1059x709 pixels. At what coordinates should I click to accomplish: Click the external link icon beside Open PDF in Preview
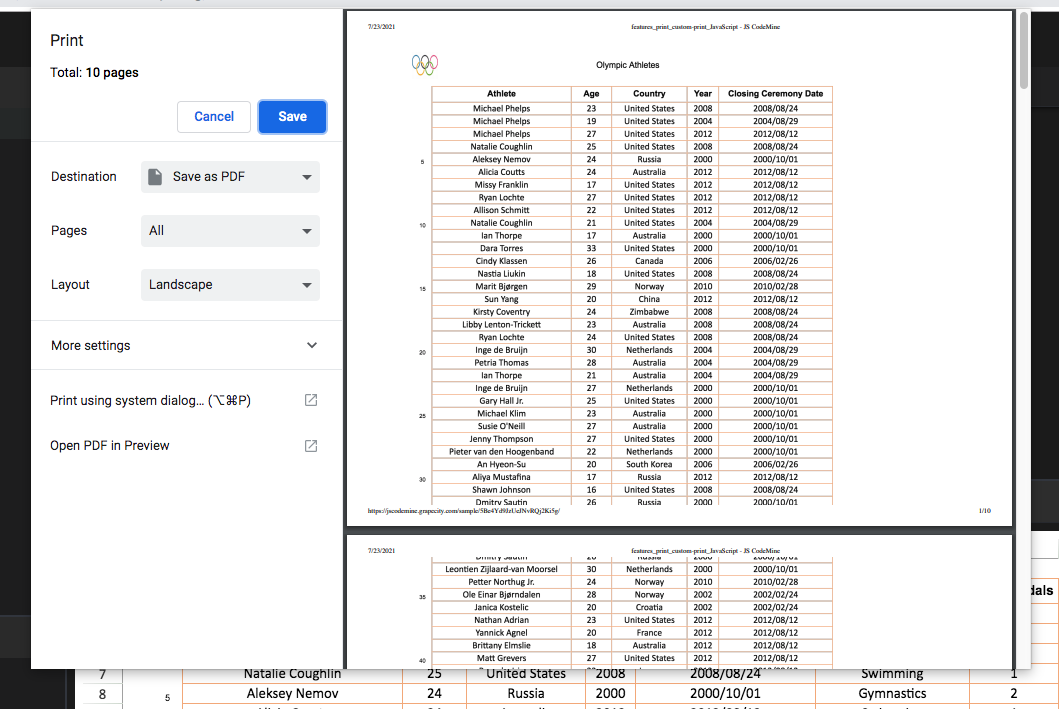pyautogui.click(x=311, y=445)
